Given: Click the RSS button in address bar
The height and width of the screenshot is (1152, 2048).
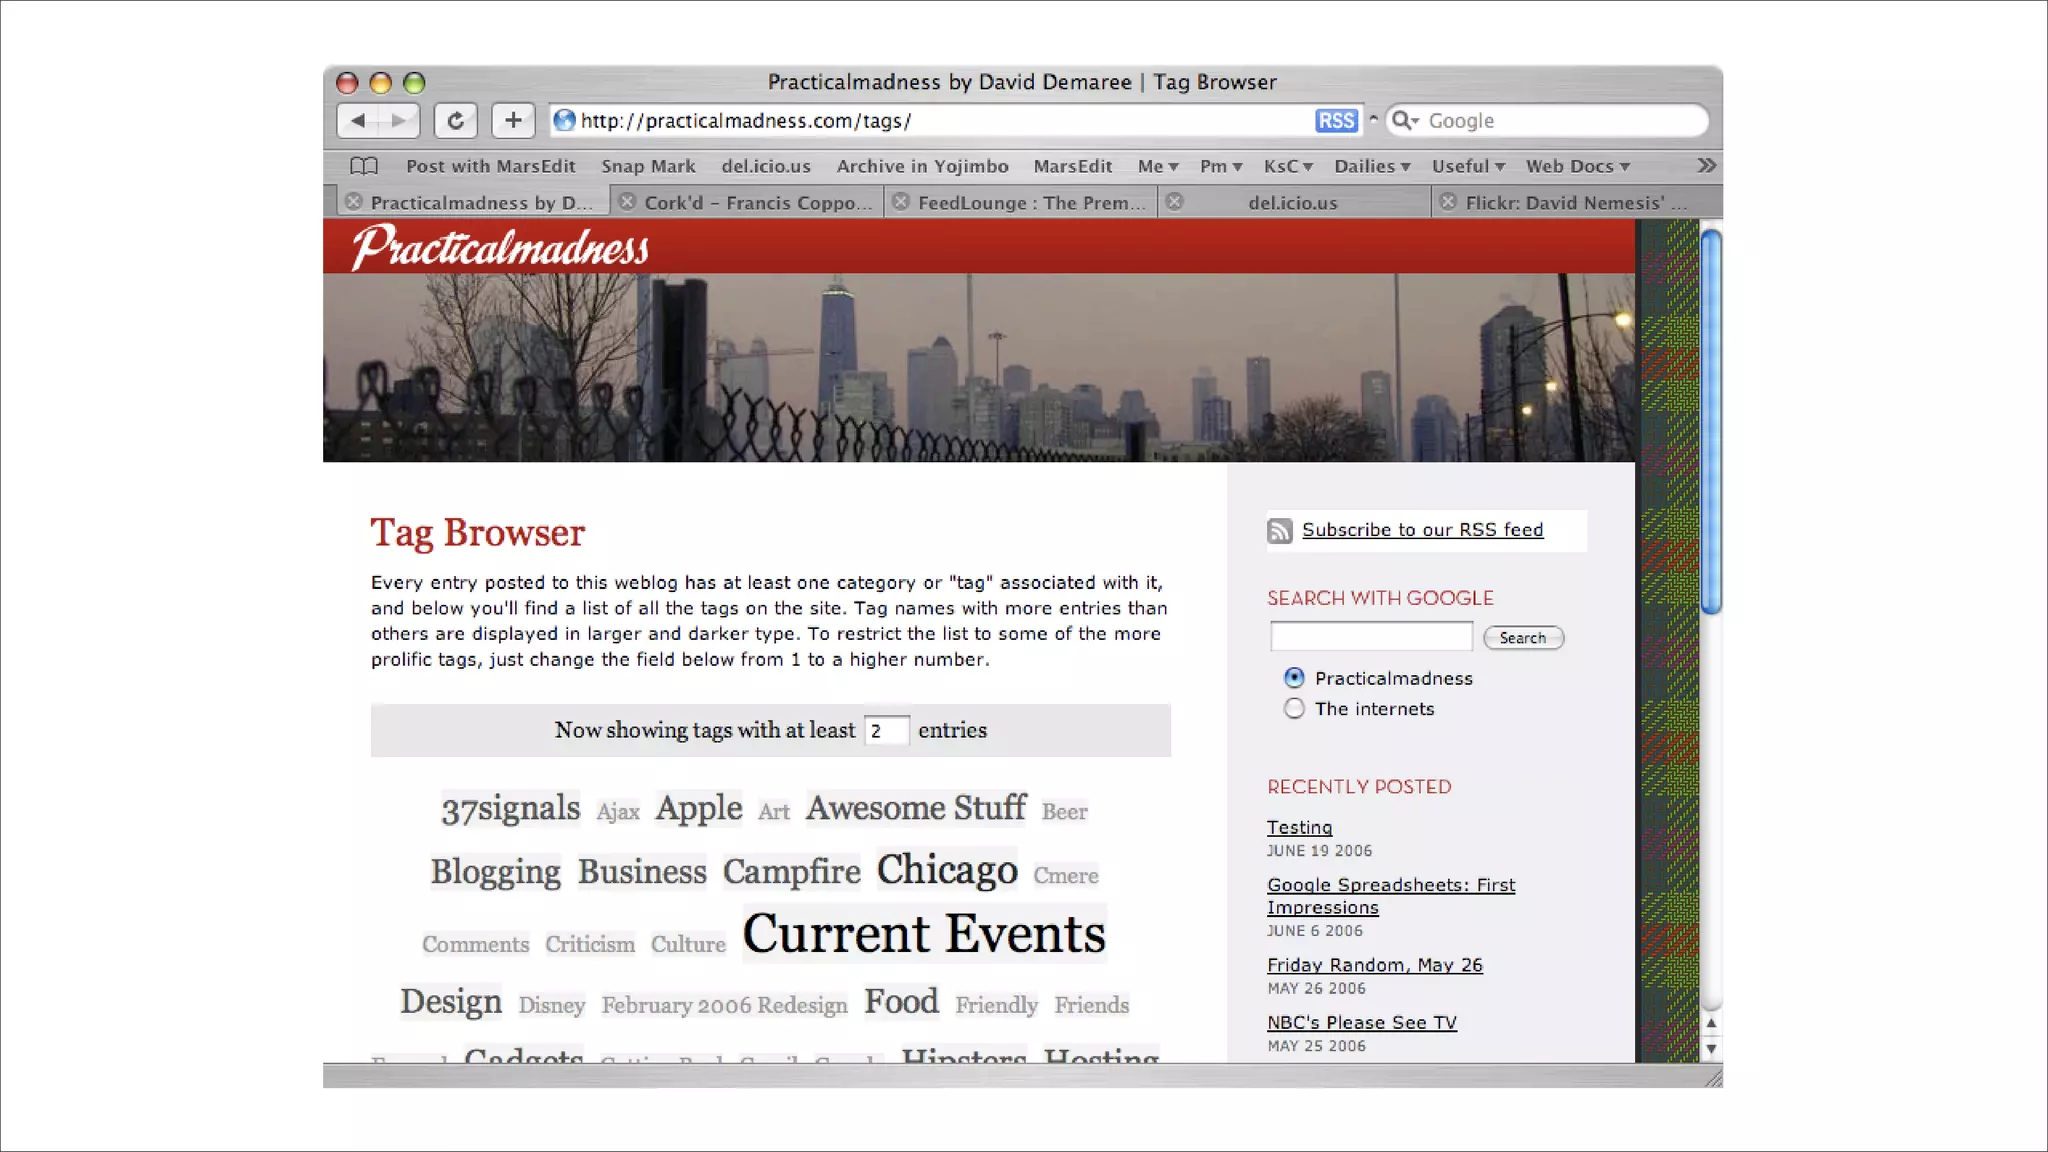Looking at the screenshot, I should tap(1335, 121).
